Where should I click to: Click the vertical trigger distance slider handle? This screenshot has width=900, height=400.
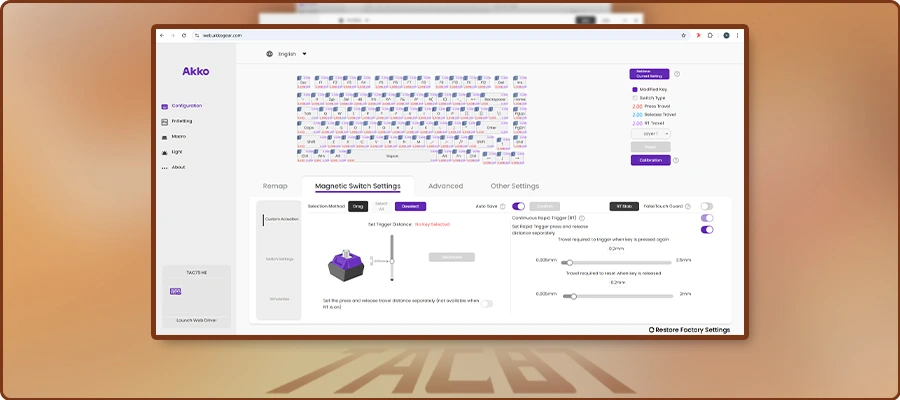coord(392,261)
